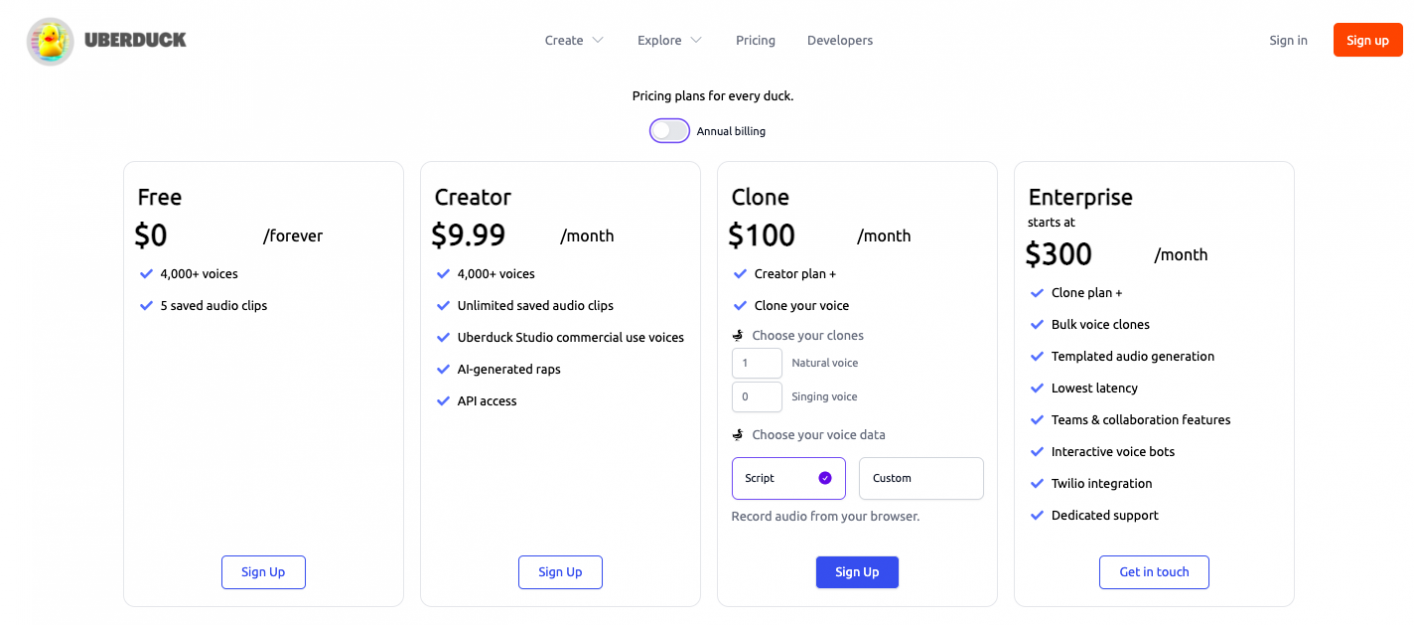This screenshot has width=1414, height=625.
Task: Open the Pricing page from navigation
Action: 755,41
